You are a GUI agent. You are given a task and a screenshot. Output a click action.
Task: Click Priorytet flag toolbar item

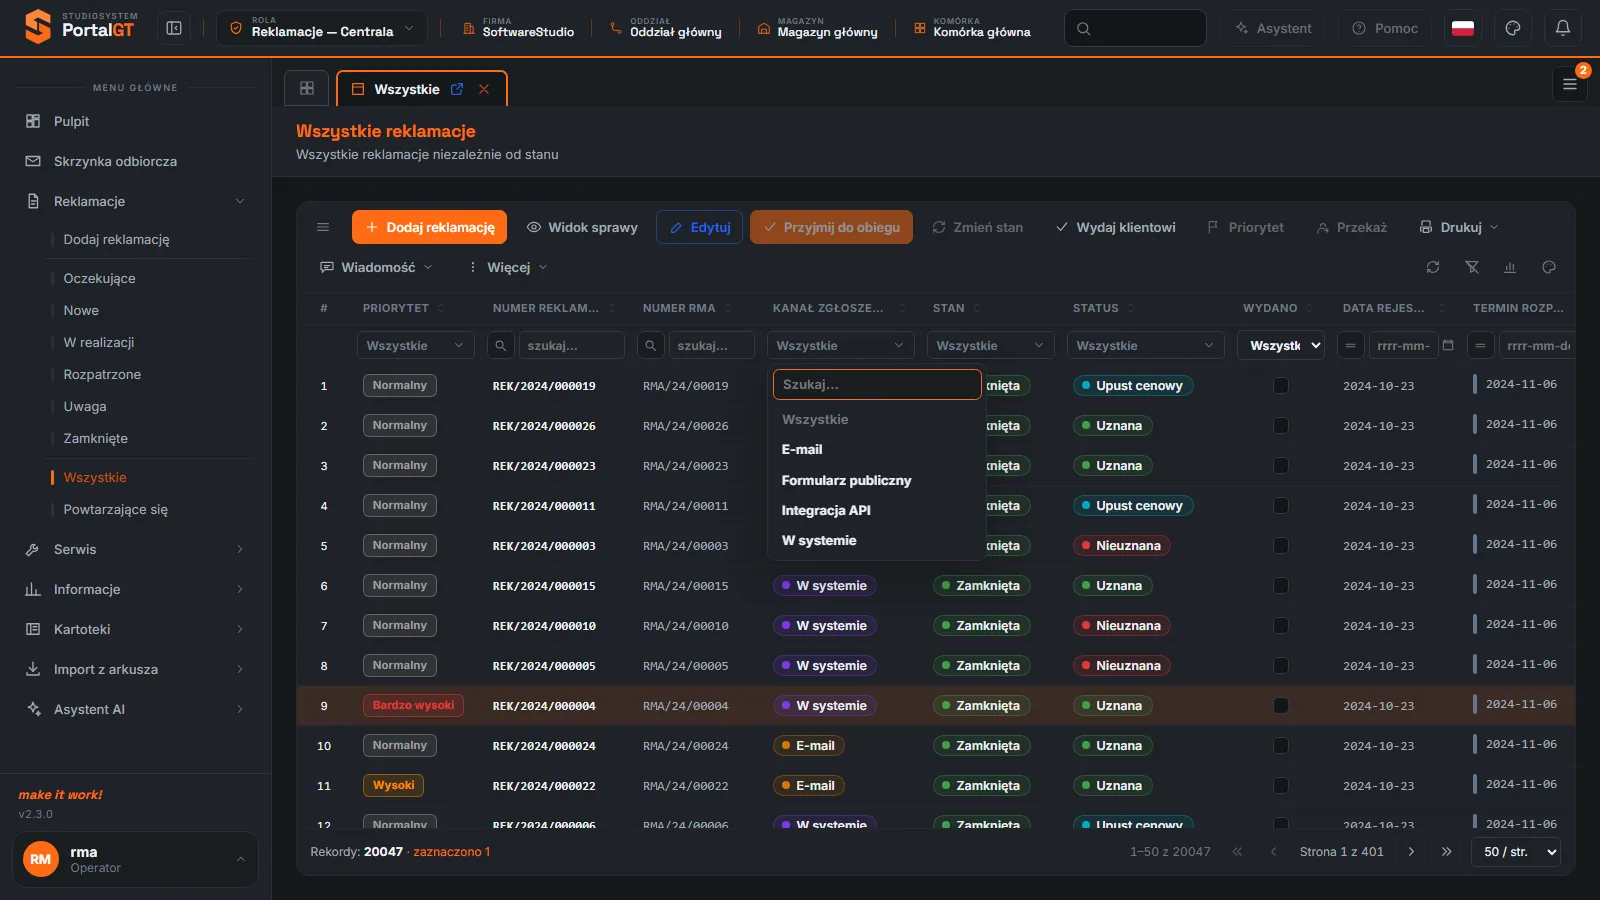pyautogui.click(x=1245, y=227)
